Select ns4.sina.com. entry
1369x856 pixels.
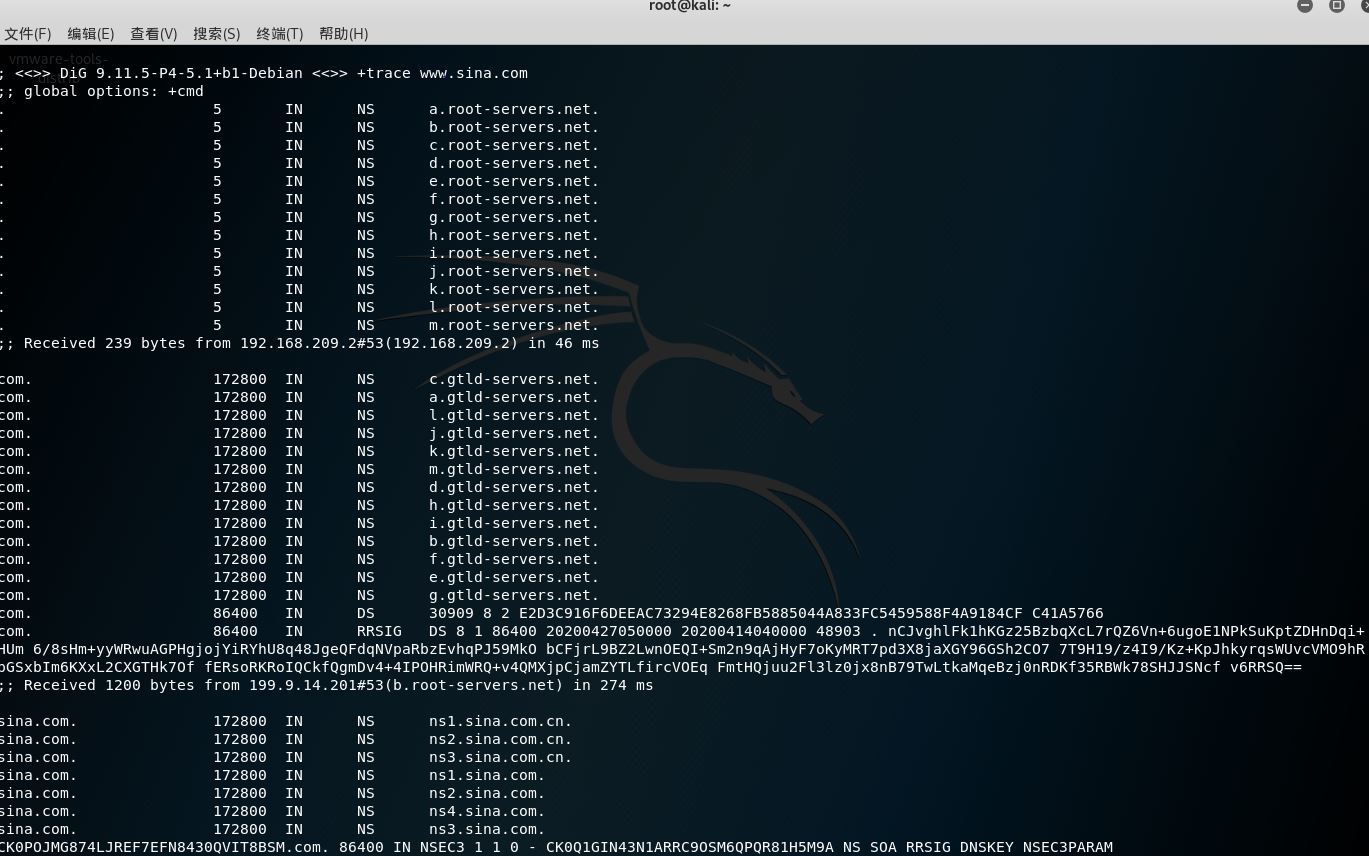click(487, 811)
